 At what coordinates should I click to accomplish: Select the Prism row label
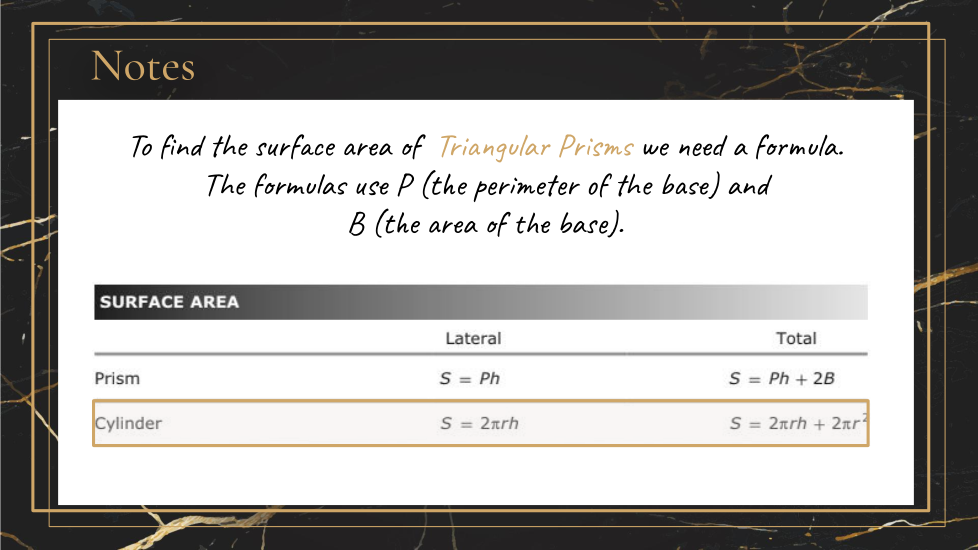117,379
